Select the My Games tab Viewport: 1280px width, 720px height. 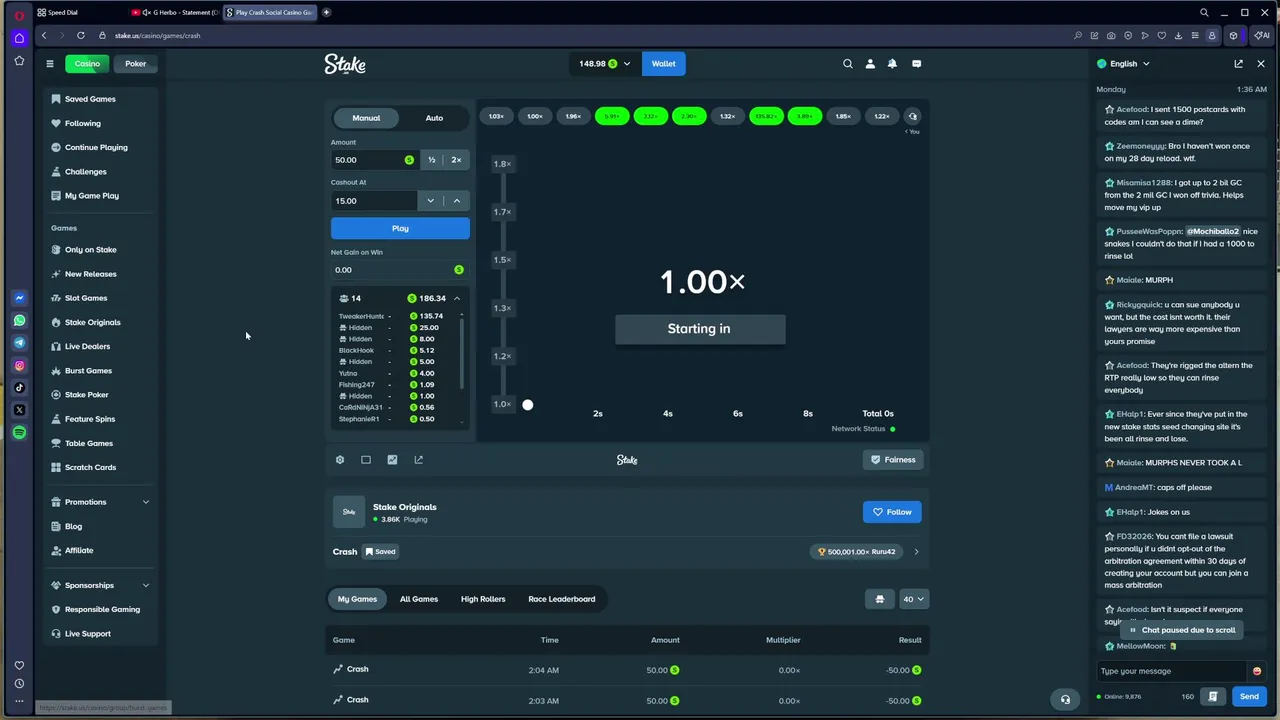pos(357,599)
